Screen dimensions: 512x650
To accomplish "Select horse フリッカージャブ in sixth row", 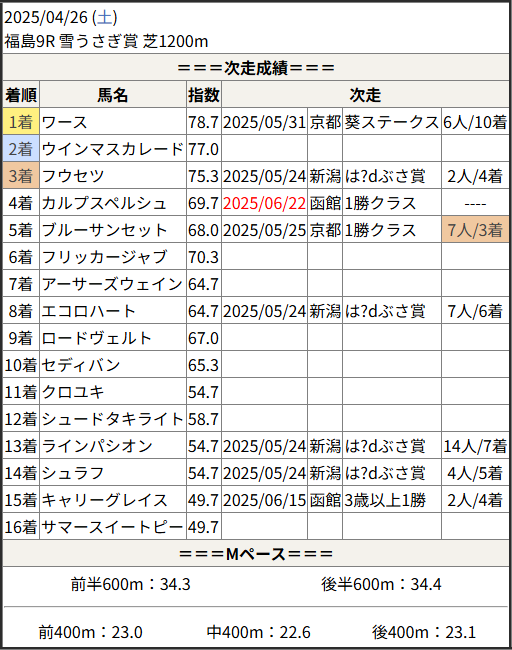I will [x=104, y=257].
